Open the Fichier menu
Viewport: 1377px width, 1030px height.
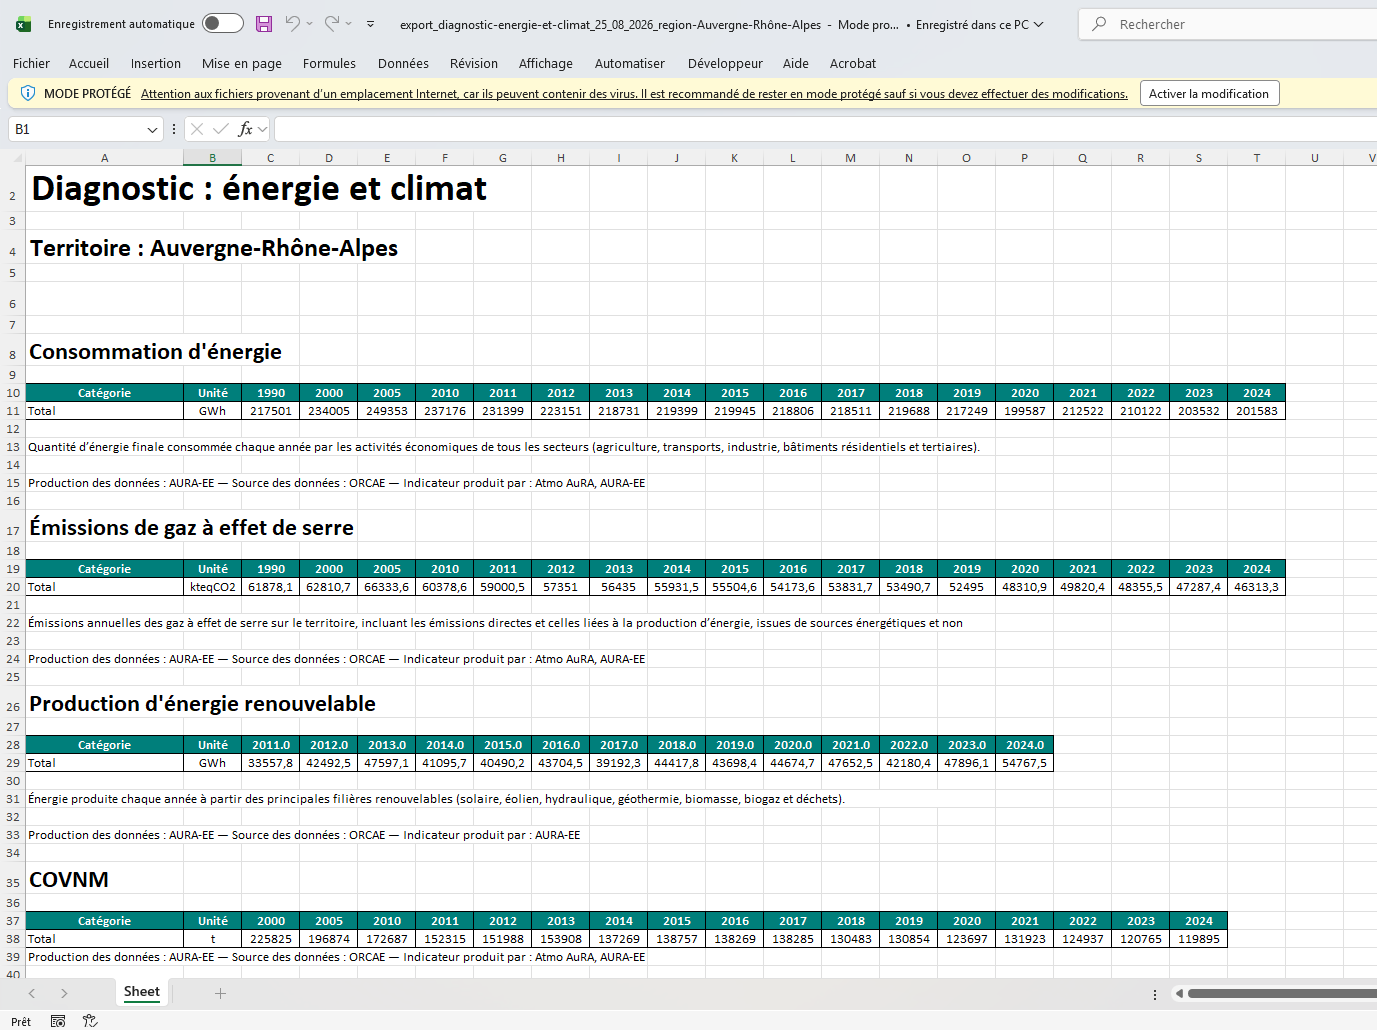(x=31, y=63)
